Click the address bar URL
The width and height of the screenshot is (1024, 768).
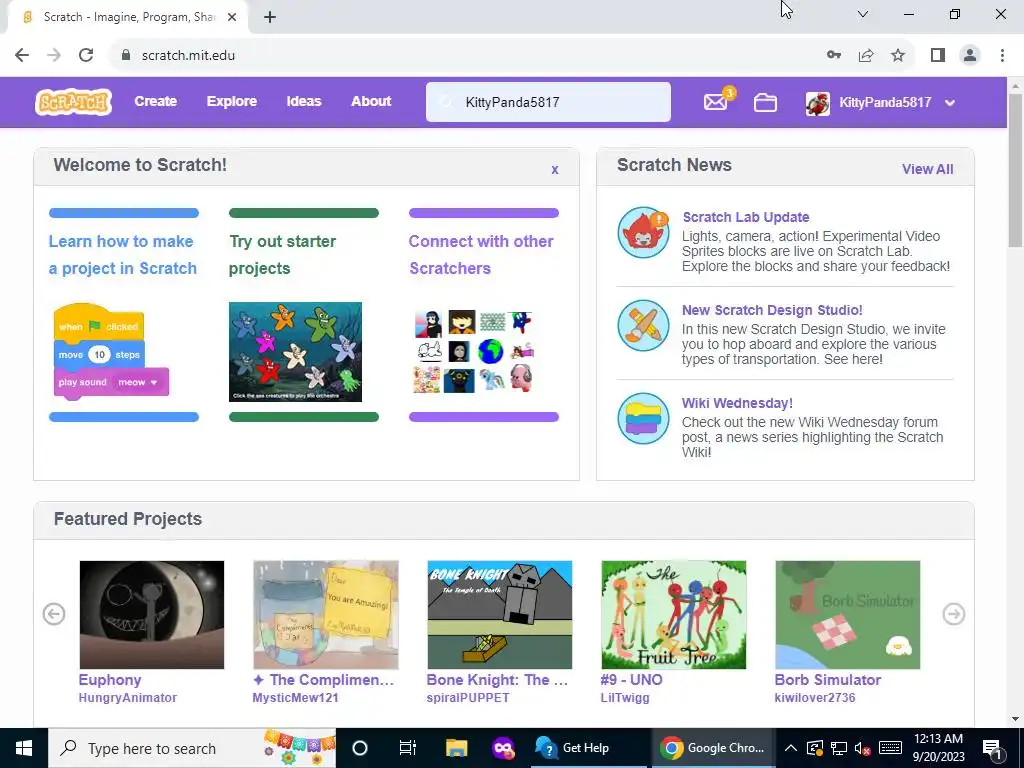point(188,56)
